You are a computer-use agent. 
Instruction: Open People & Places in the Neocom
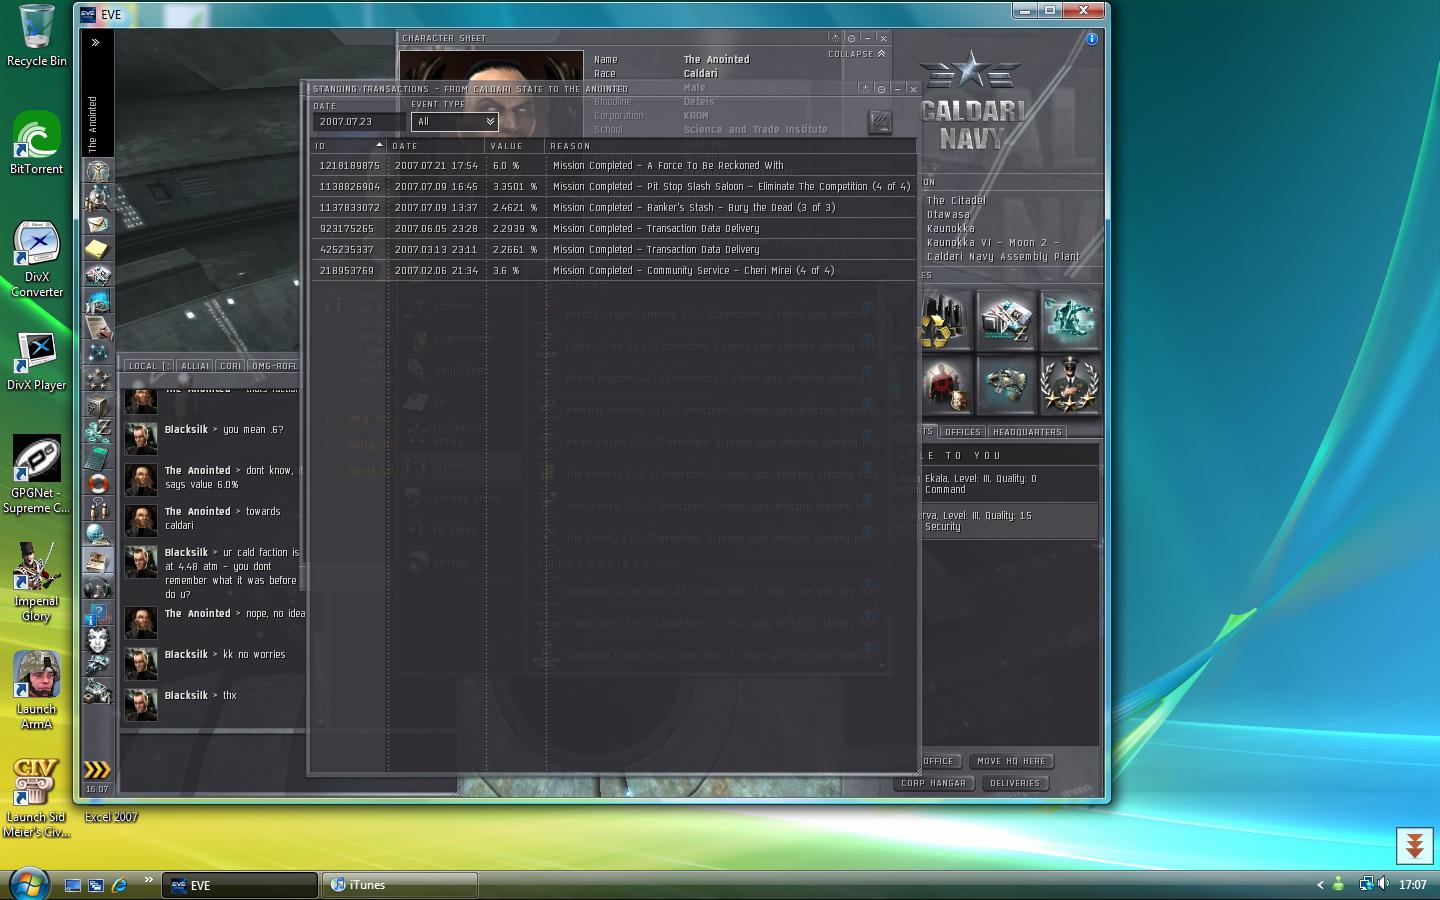point(98,197)
